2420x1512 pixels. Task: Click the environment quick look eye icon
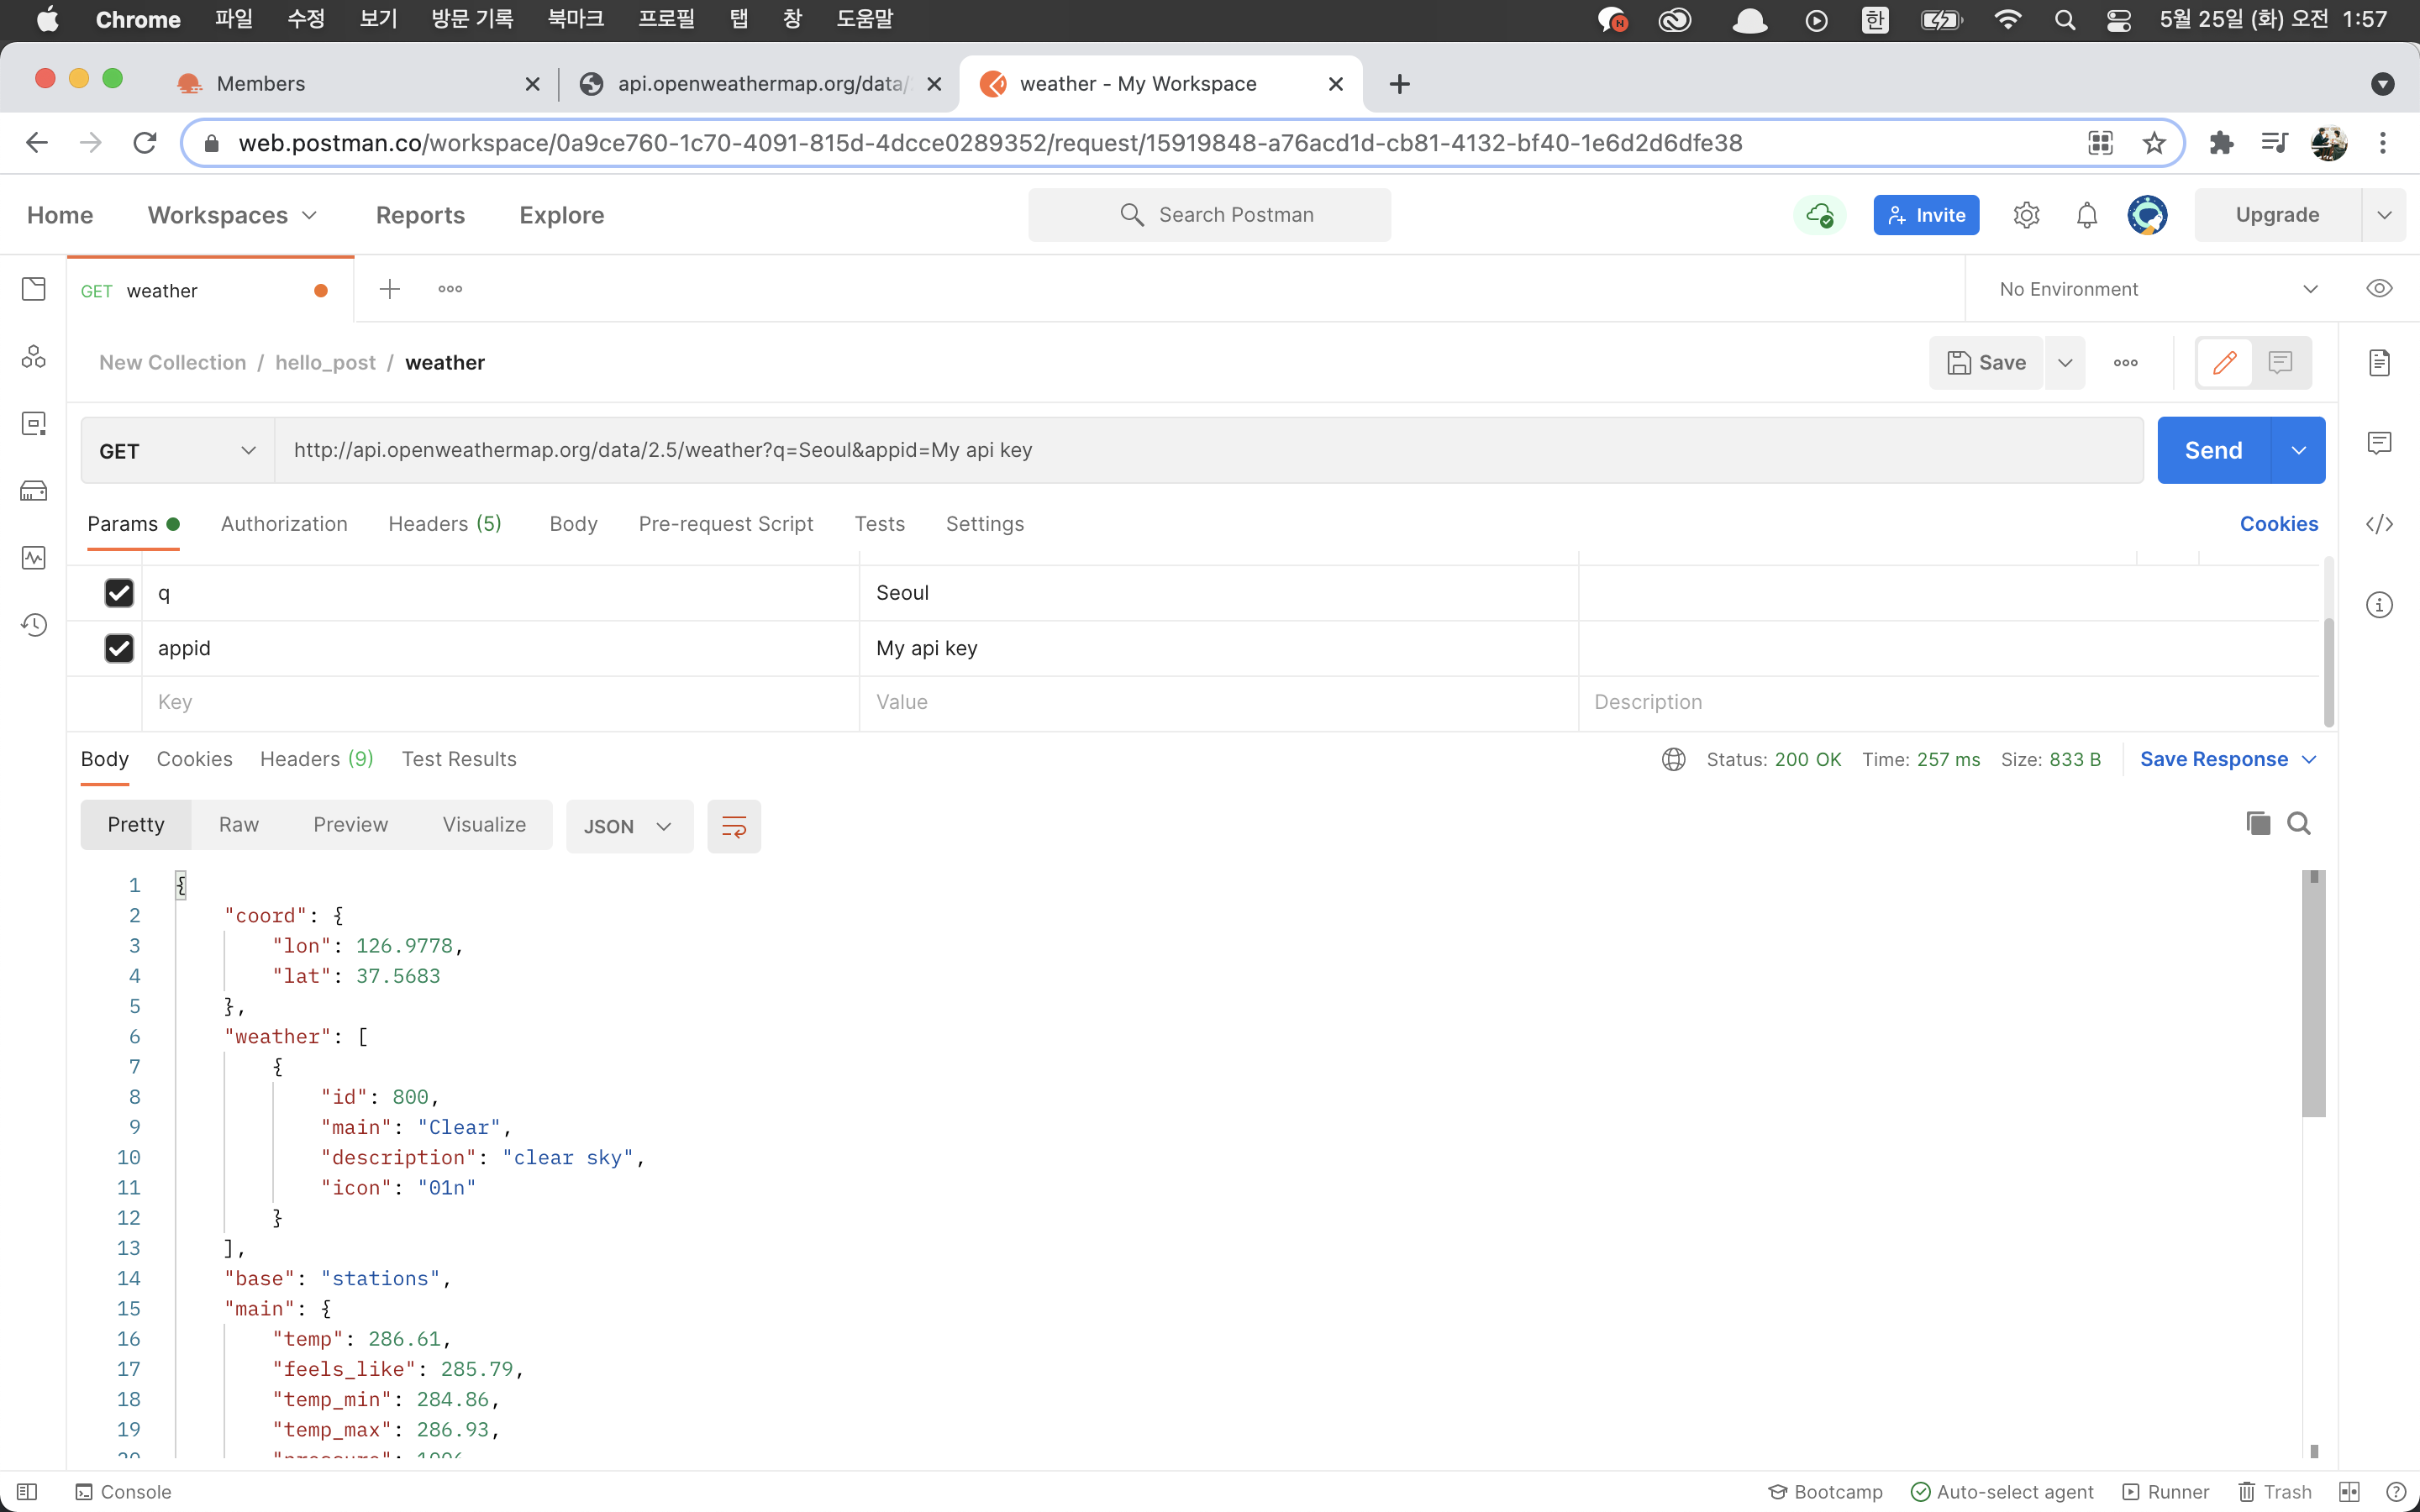[2379, 289]
